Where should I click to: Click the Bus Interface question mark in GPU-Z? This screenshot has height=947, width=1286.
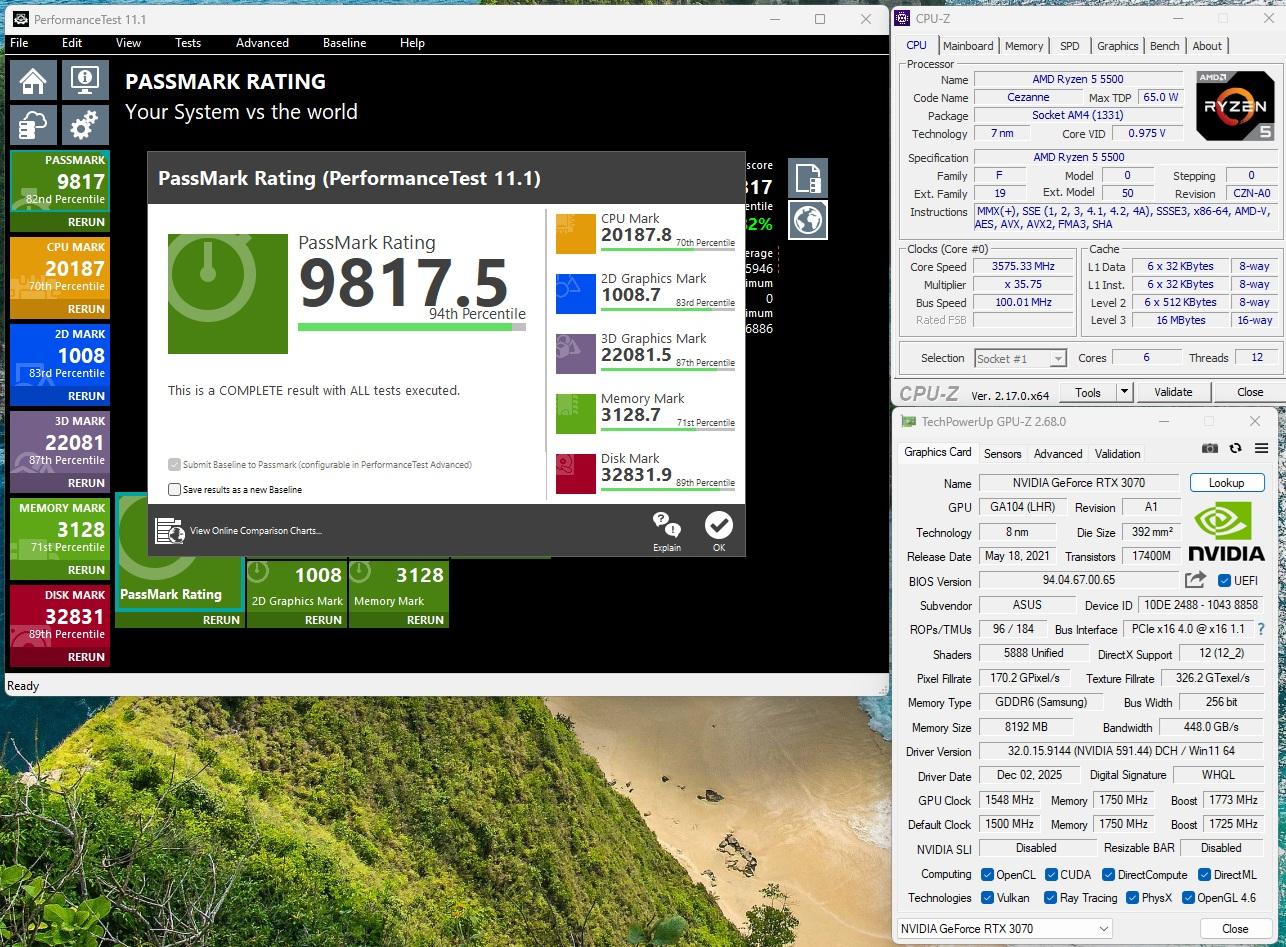[x=1260, y=629]
